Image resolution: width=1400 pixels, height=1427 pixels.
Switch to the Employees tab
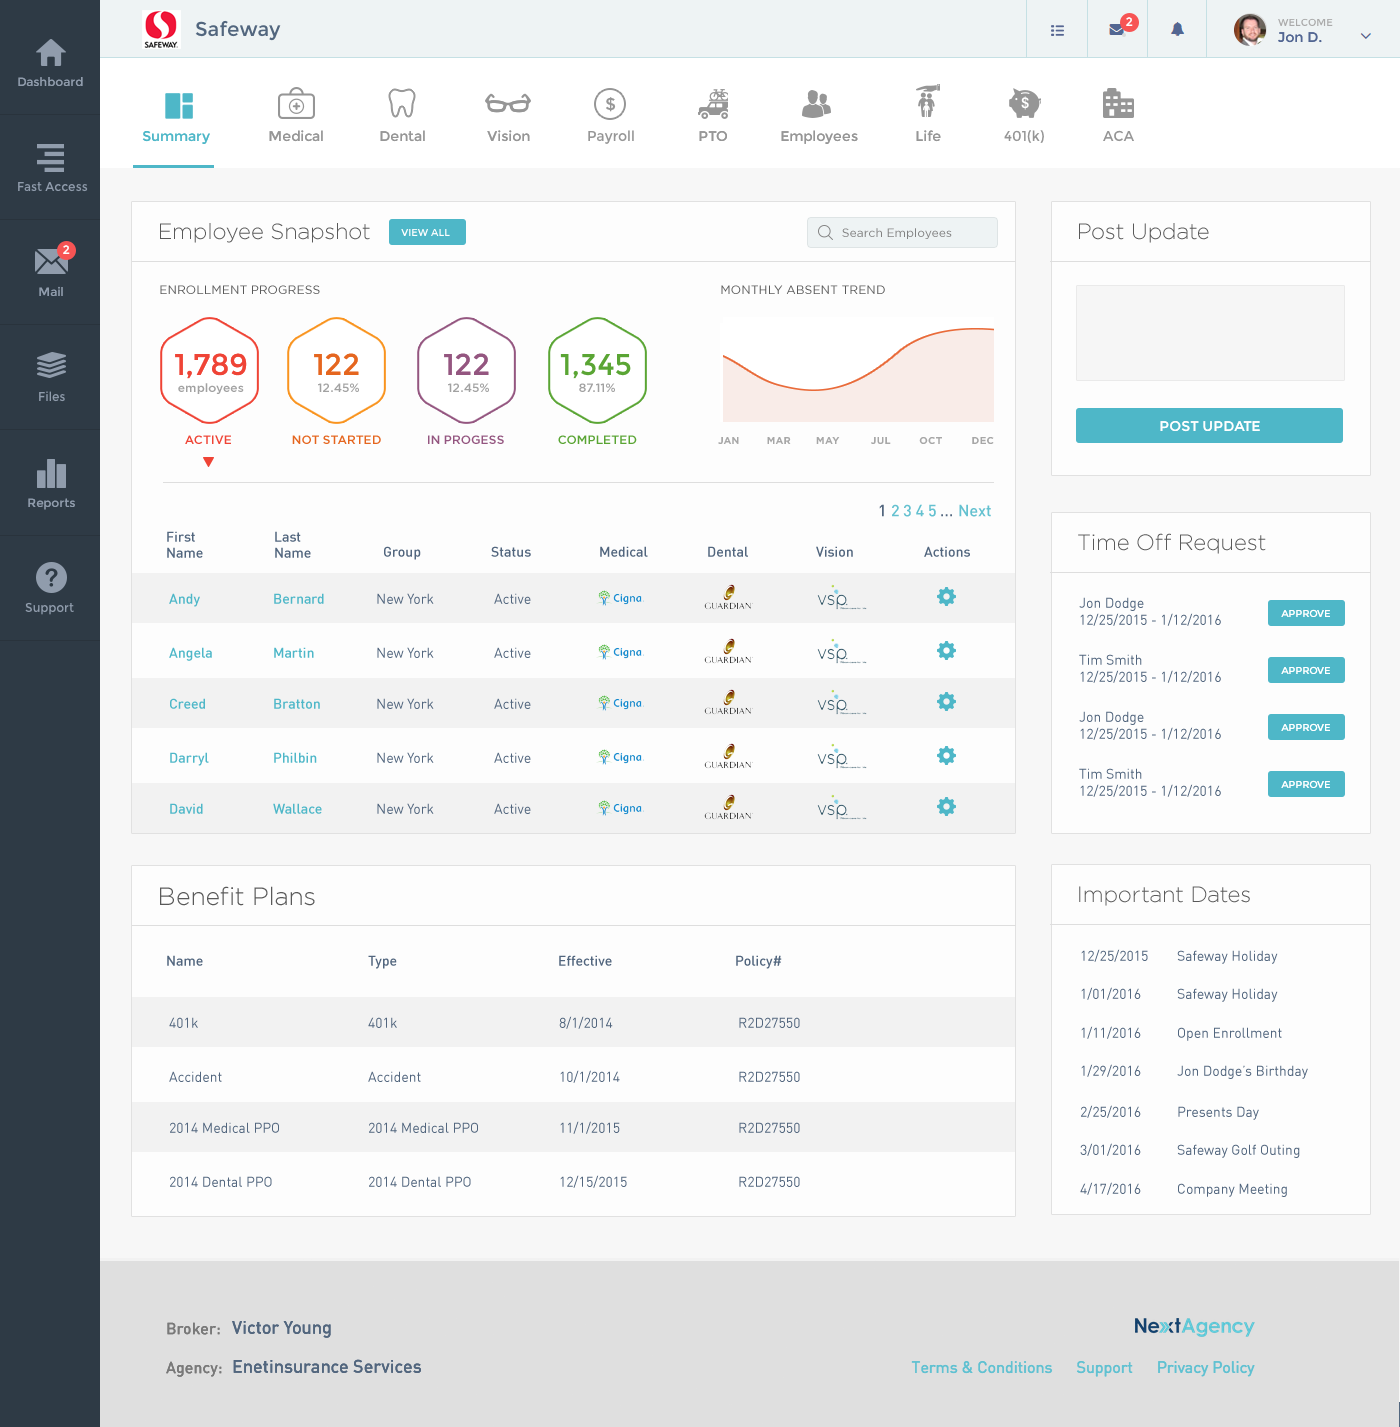click(819, 117)
